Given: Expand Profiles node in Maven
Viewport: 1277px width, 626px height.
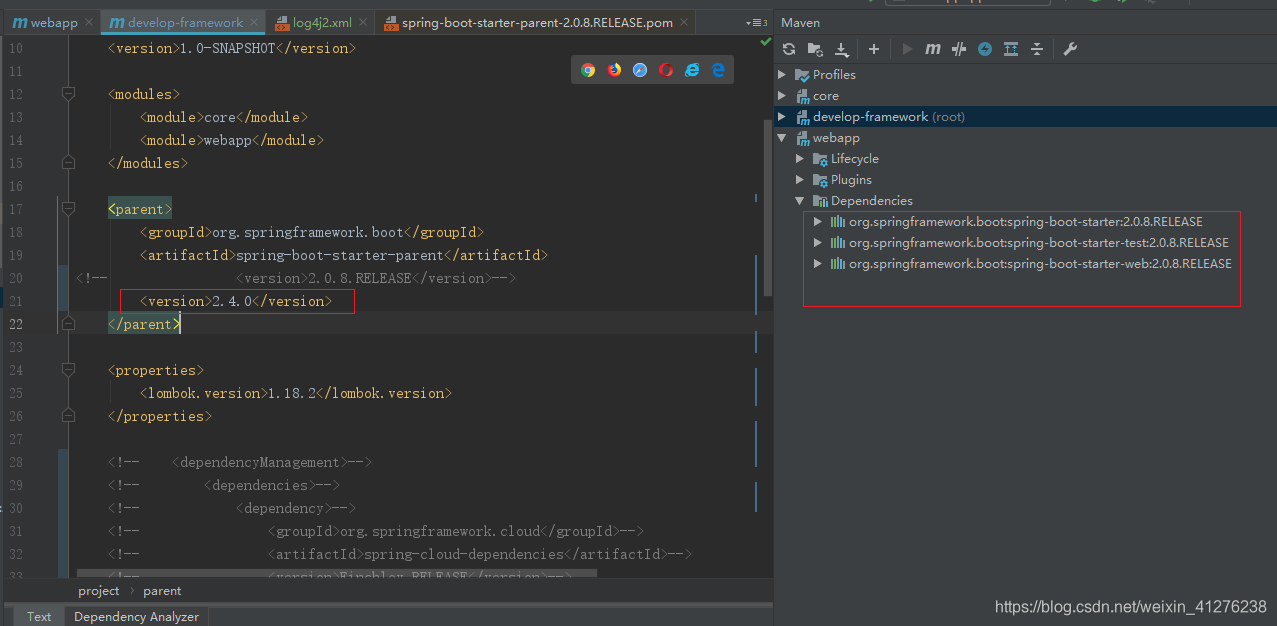Looking at the screenshot, I should pos(783,75).
